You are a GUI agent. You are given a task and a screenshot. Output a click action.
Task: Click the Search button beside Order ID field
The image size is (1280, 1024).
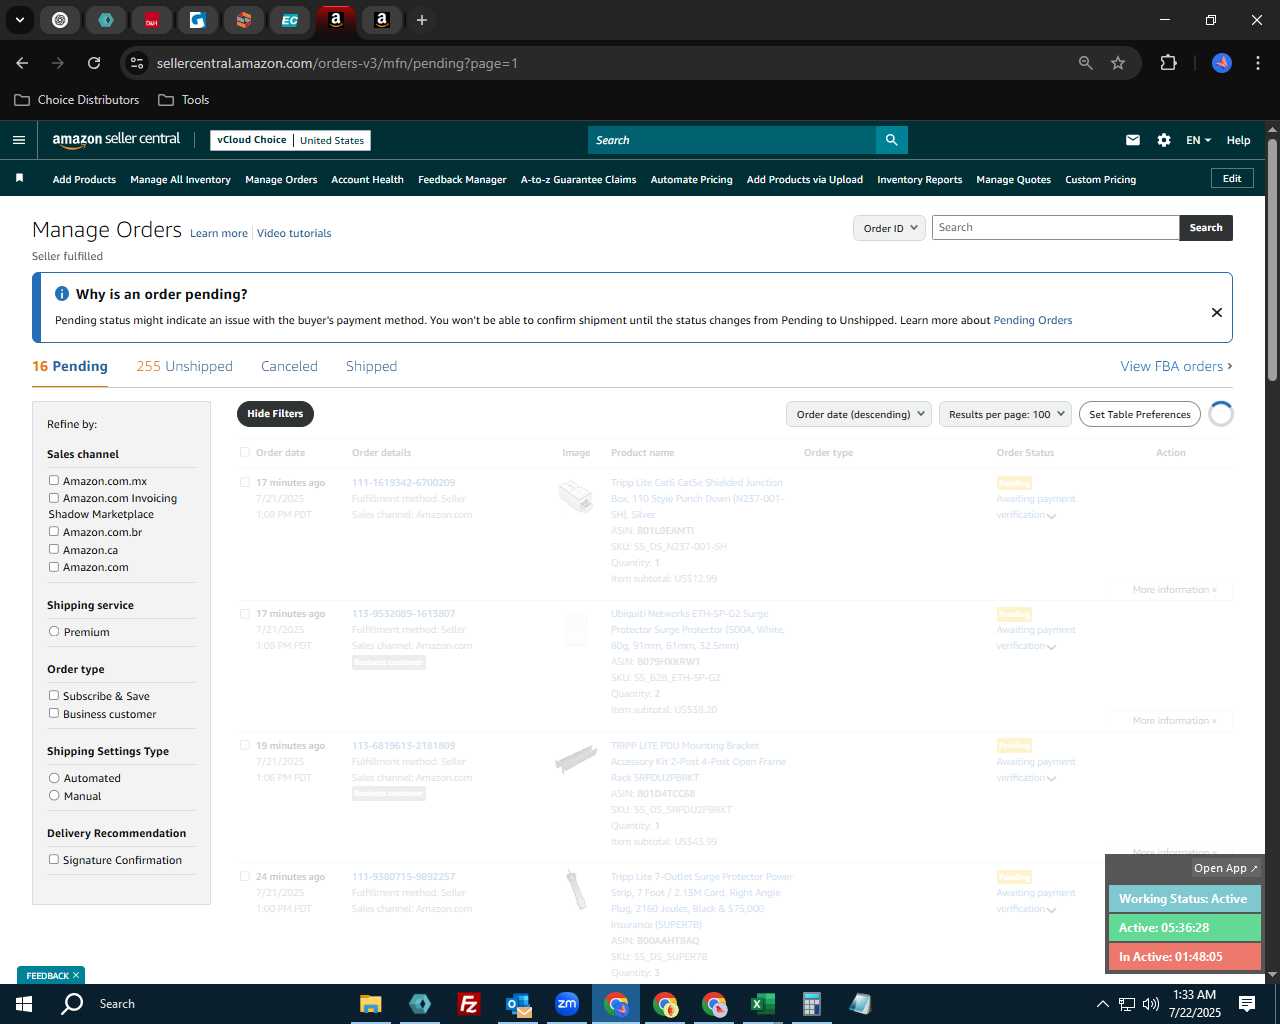1206,228
